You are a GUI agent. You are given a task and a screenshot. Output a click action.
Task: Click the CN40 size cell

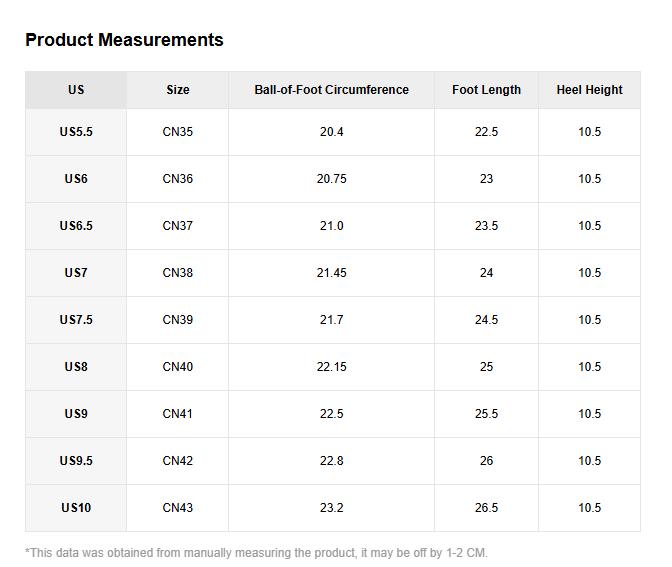point(178,367)
